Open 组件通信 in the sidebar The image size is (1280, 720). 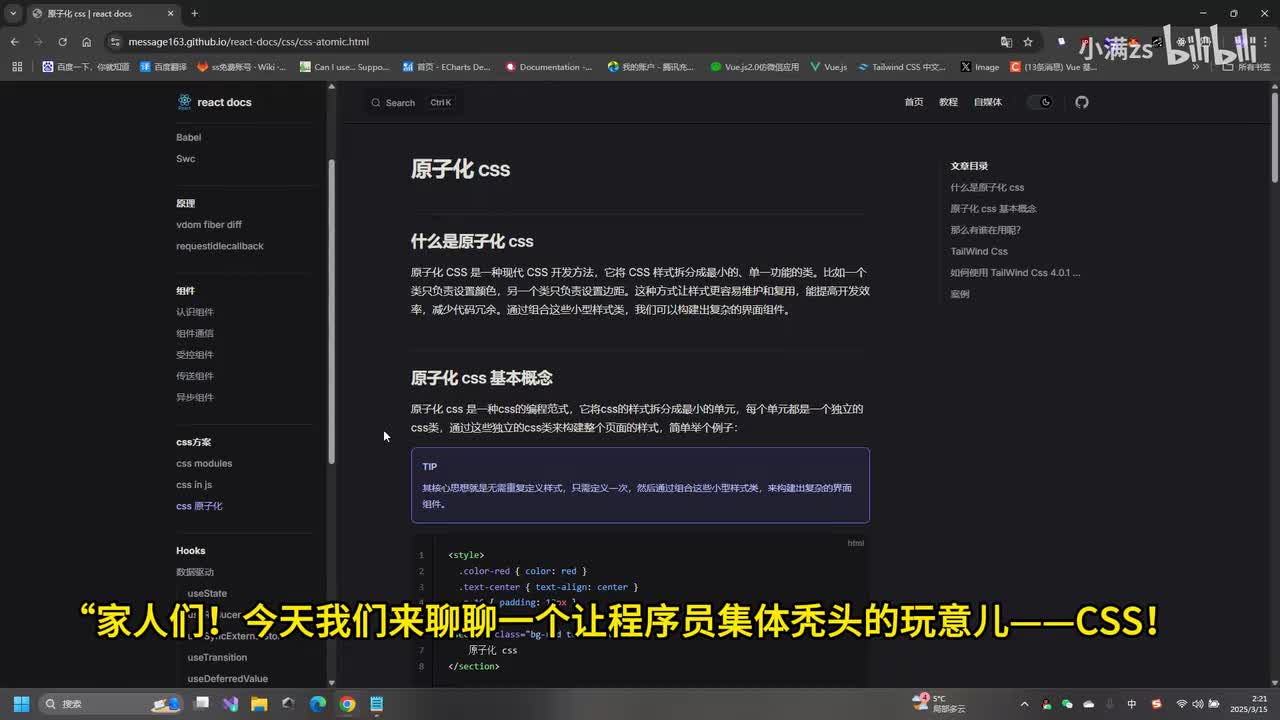click(195, 333)
